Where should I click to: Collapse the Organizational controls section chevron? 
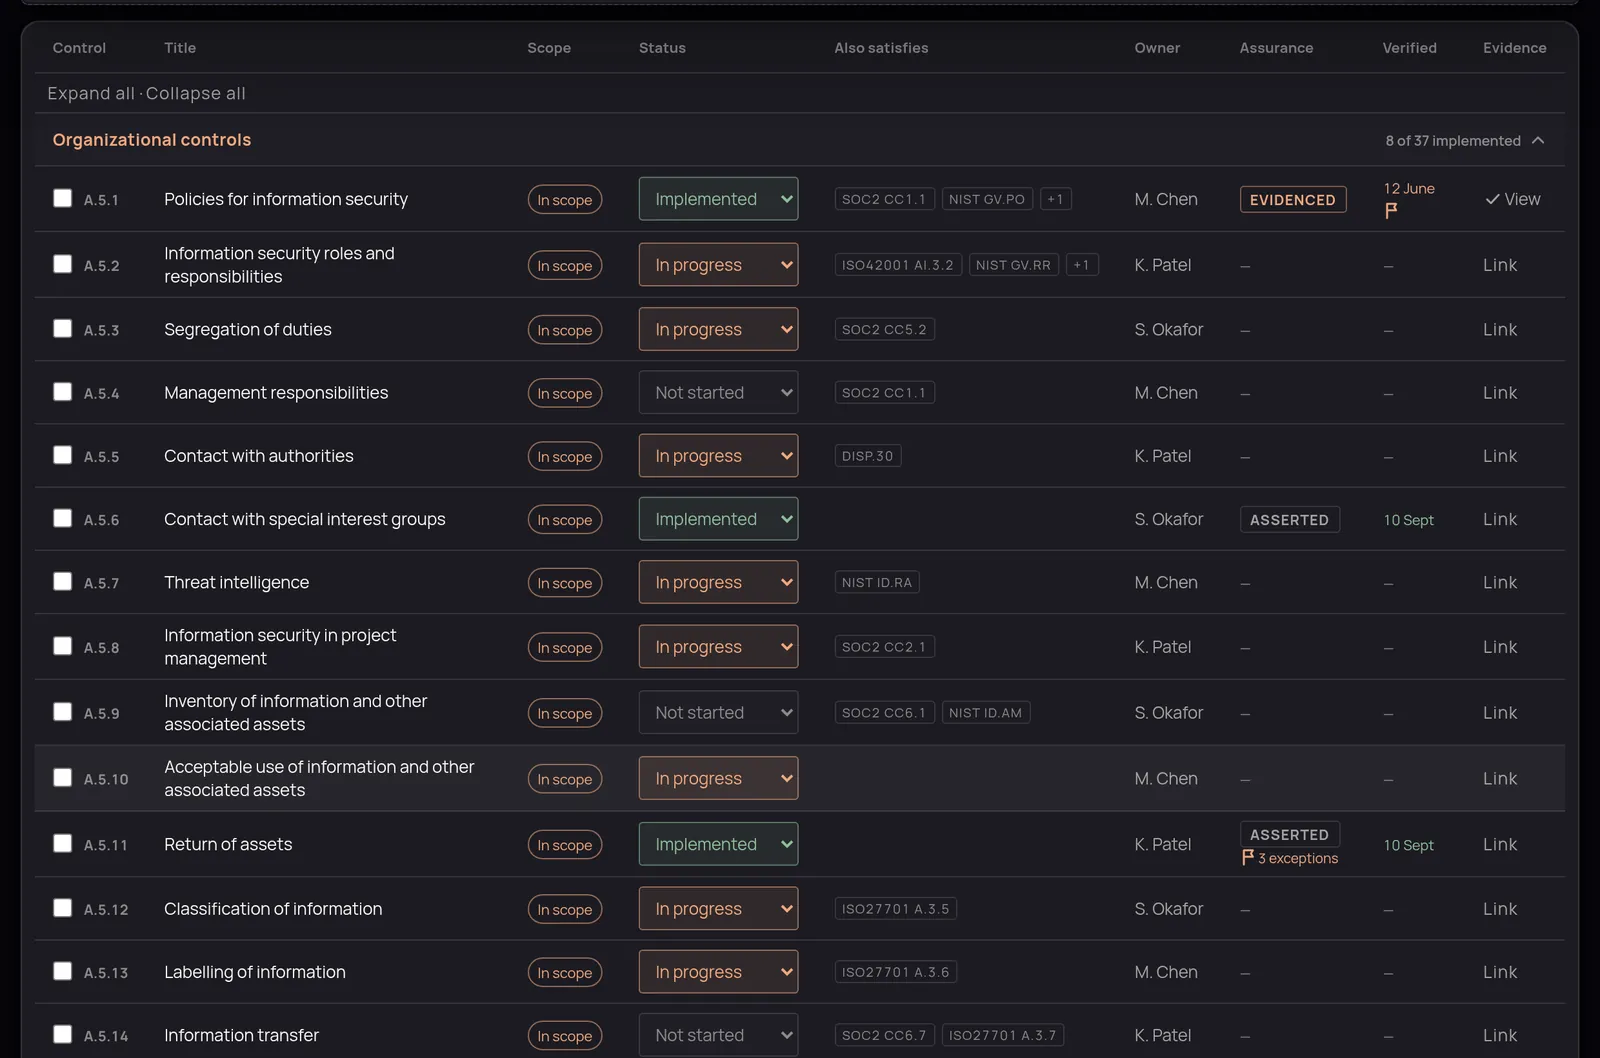[1538, 140]
